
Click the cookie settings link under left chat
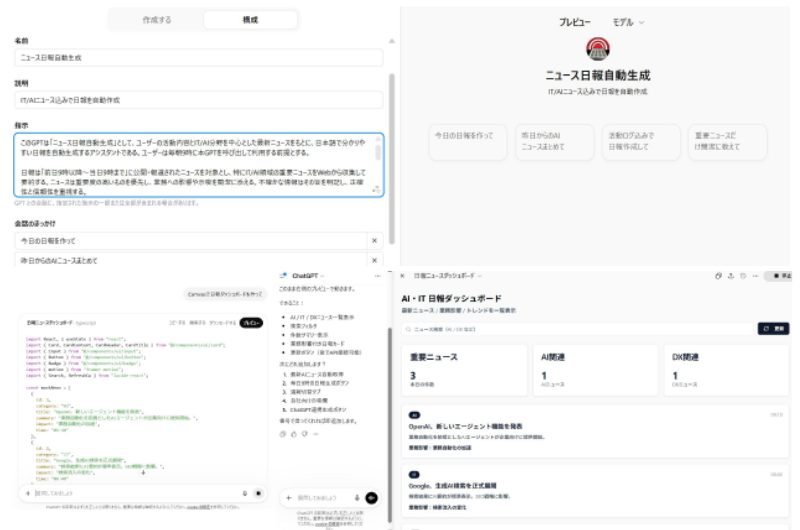[198, 507]
